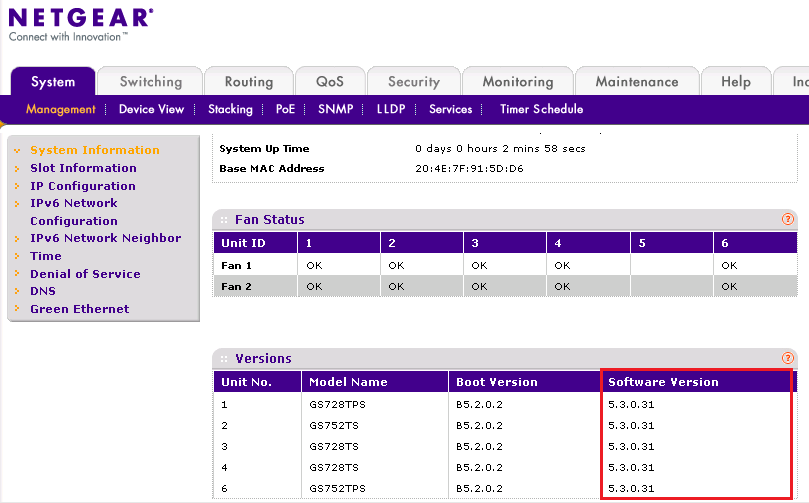Viewport: 809px width, 503px height.
Task: Open Denial of Service page
Action: [x=85, y=274]
